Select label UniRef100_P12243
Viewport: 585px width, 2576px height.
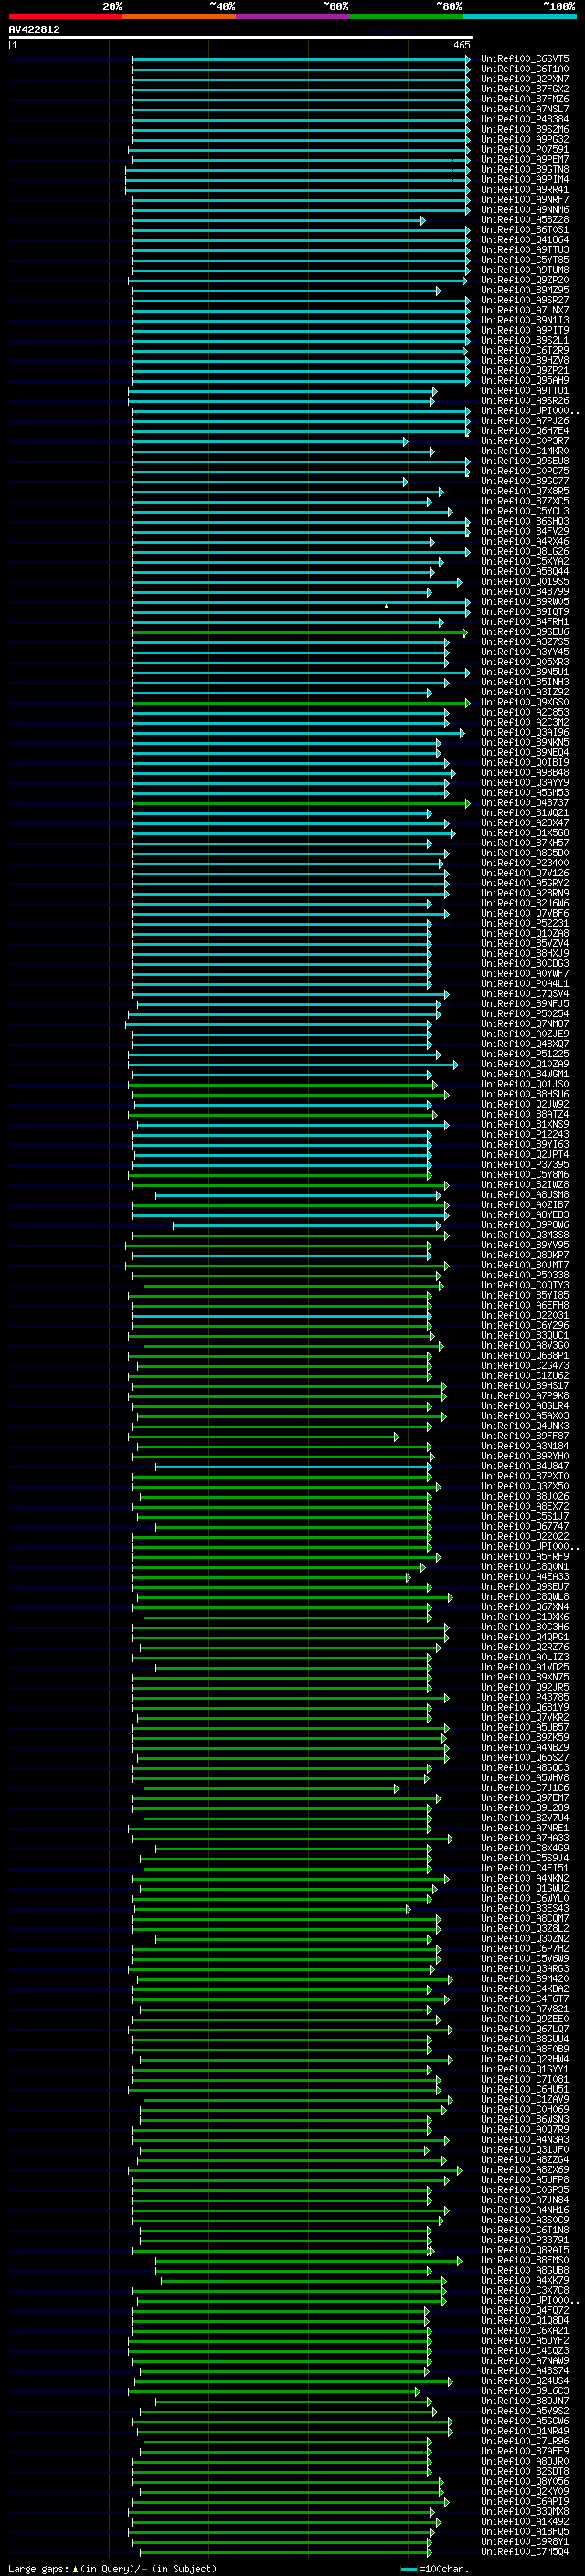[525, 1135]
